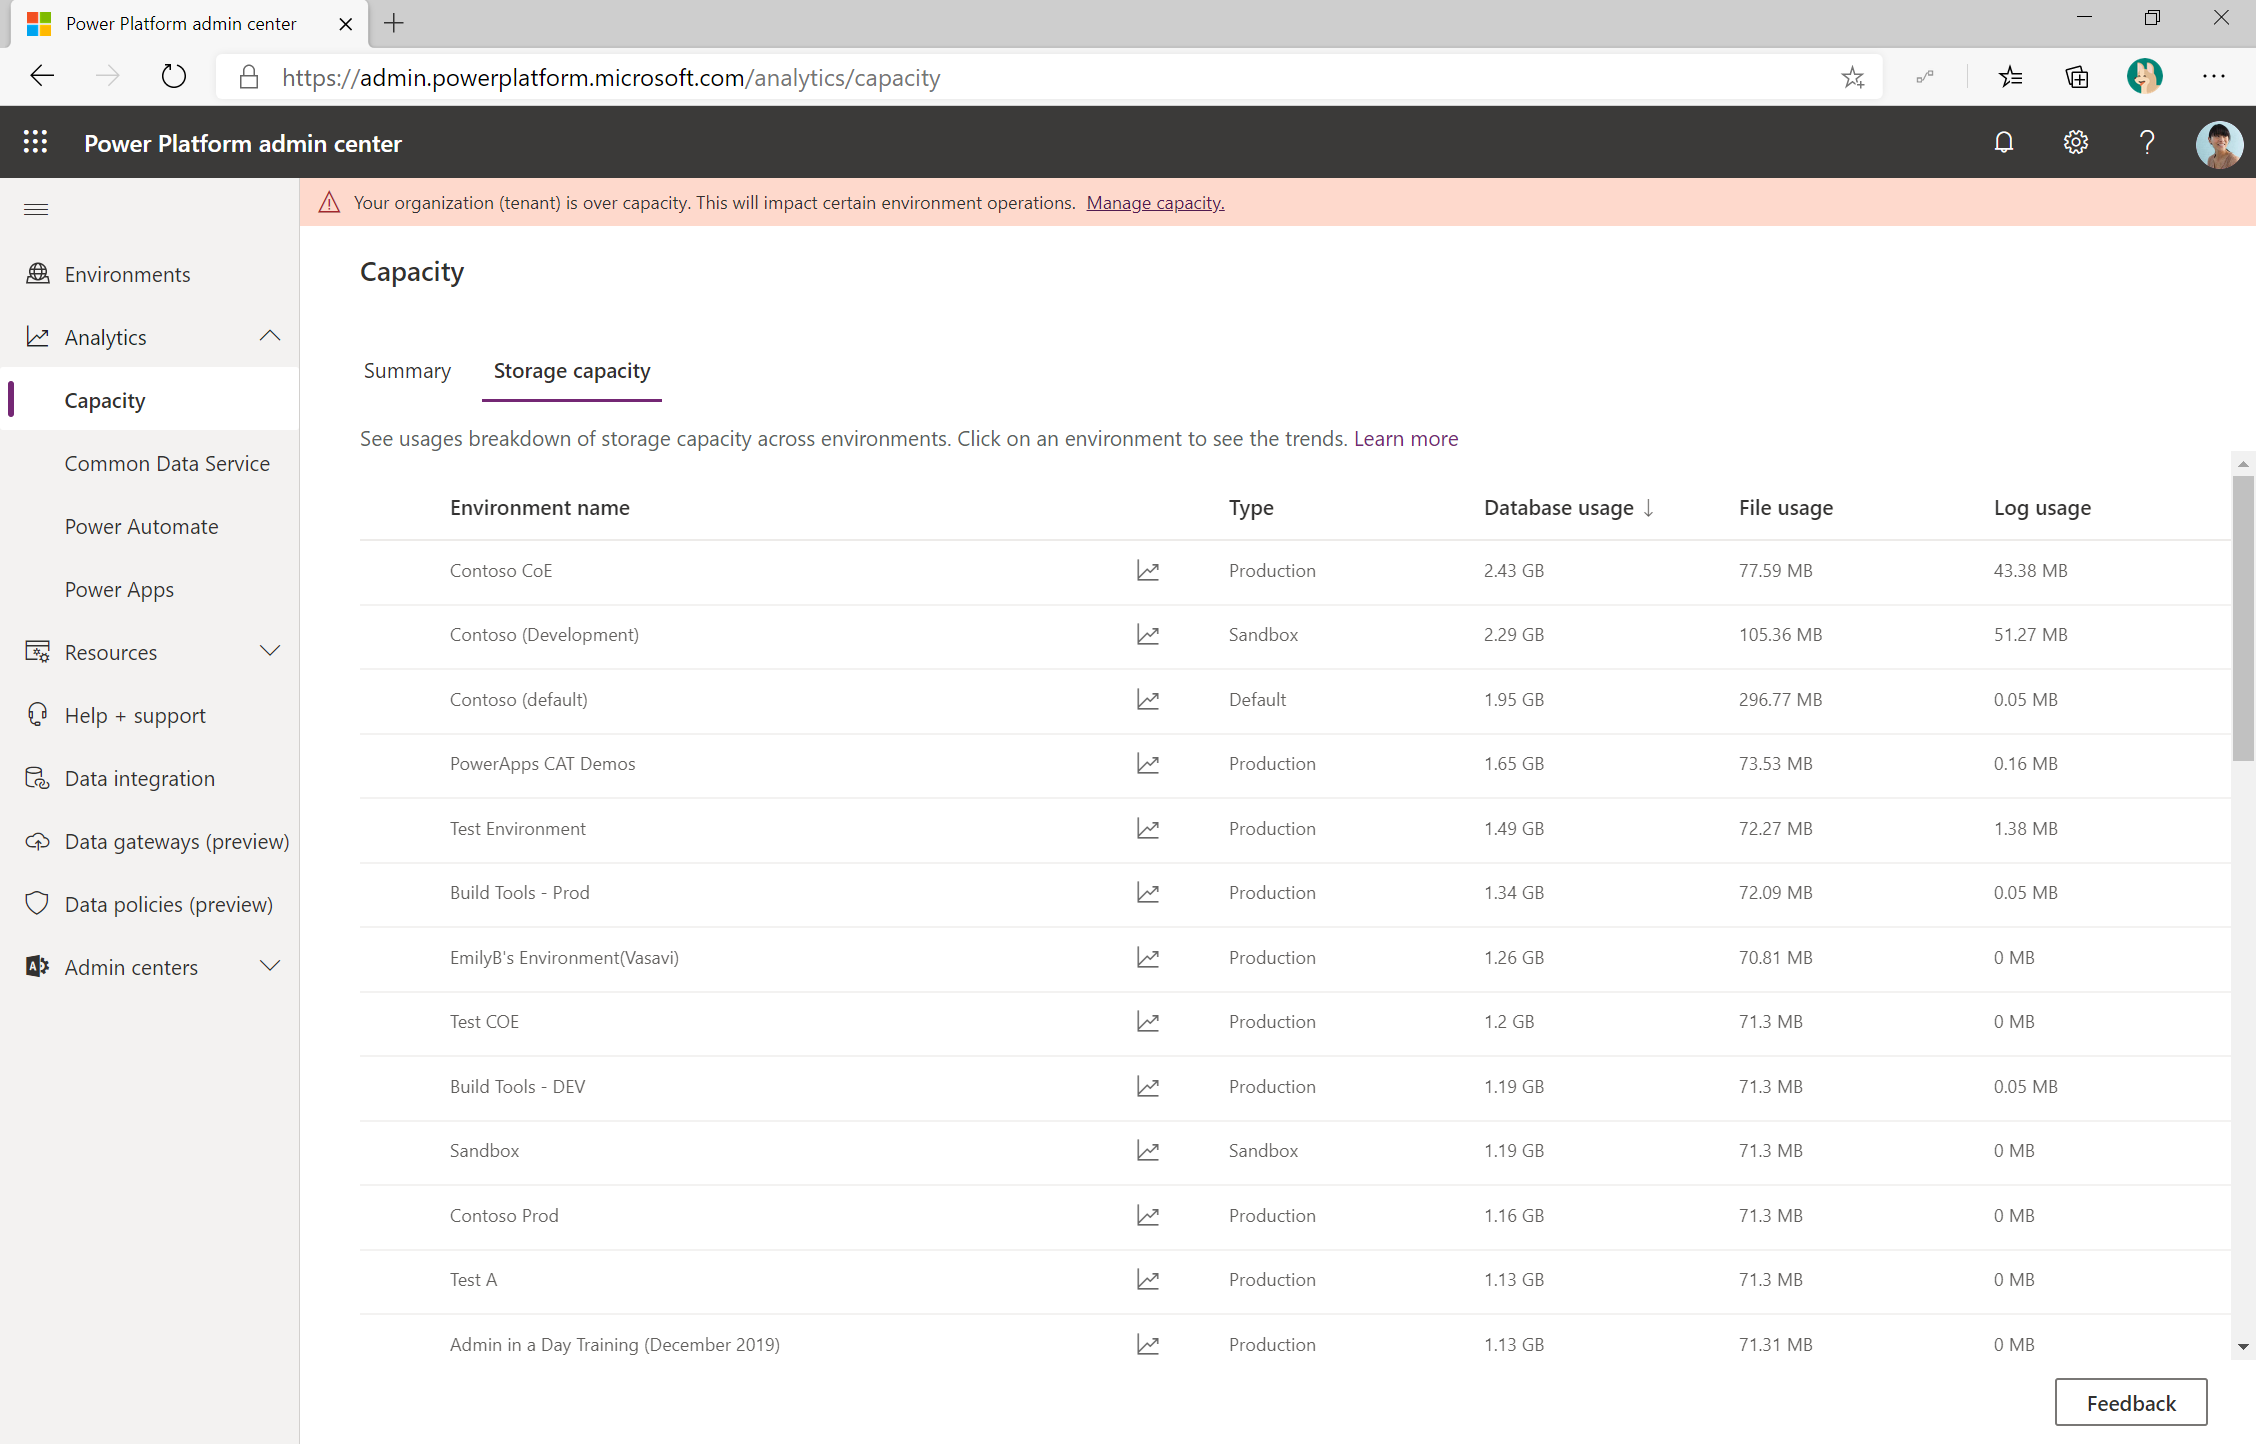The width and height of the screenshot is (2256, 1444).
Task: Click the trend icon for Contoso CoE
Action: pyautogui.click(x=1148, y=571)
